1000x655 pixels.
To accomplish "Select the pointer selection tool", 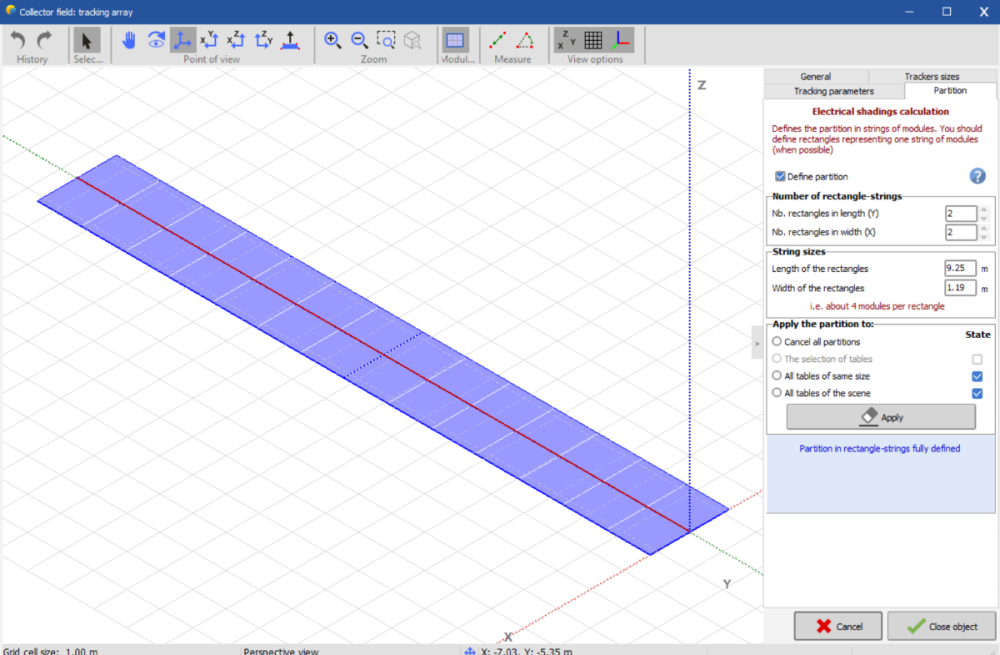I will click(87, 40).
